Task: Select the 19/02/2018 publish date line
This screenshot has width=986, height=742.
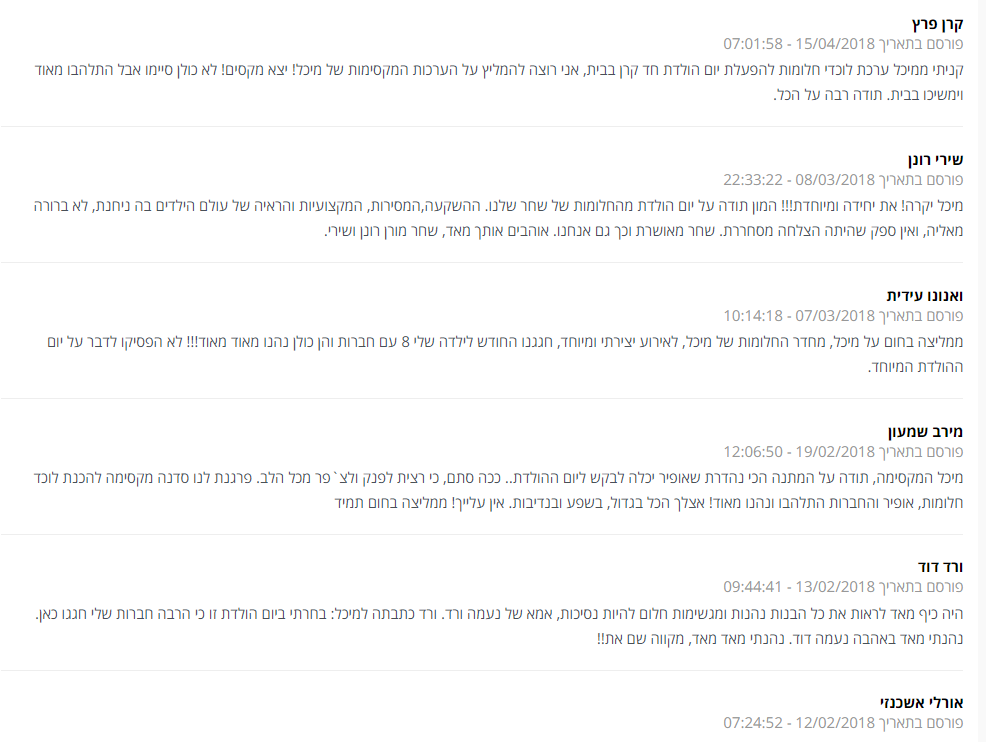Action: 843,451
